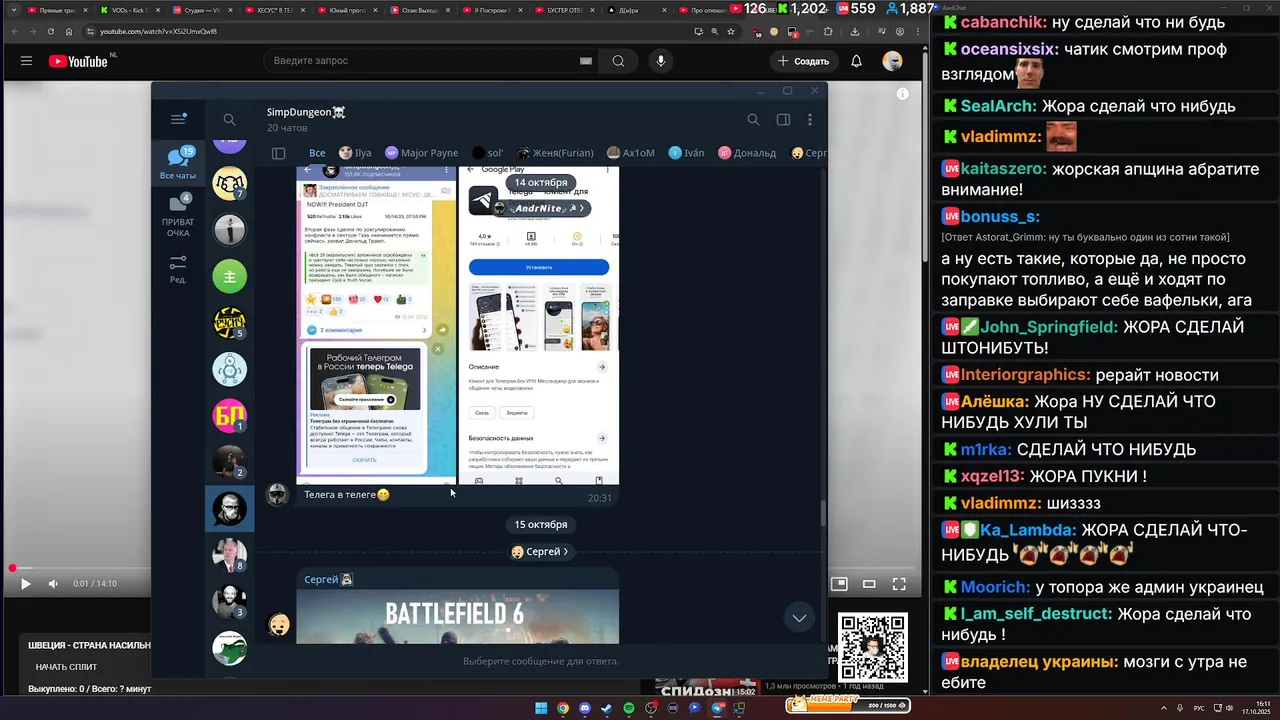The width and height of the screenshot is (1280, 720).
Task: Expand the AndrNite topic chip
Action: [540, 208]
